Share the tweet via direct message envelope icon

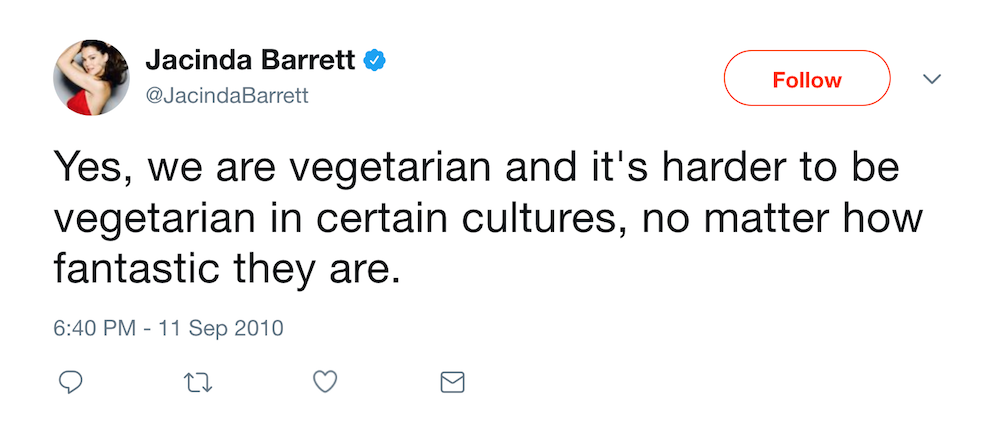(x=453, y=383)
